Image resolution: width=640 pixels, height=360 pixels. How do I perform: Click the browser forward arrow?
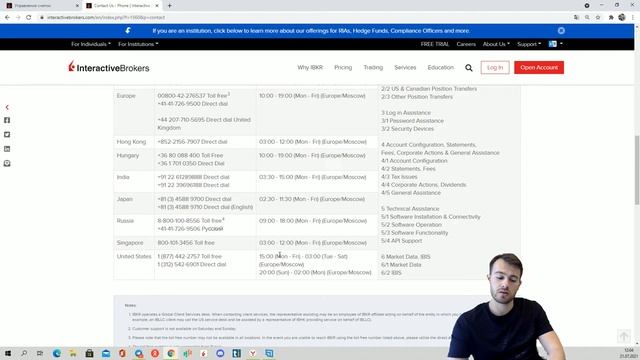(18, 18)
